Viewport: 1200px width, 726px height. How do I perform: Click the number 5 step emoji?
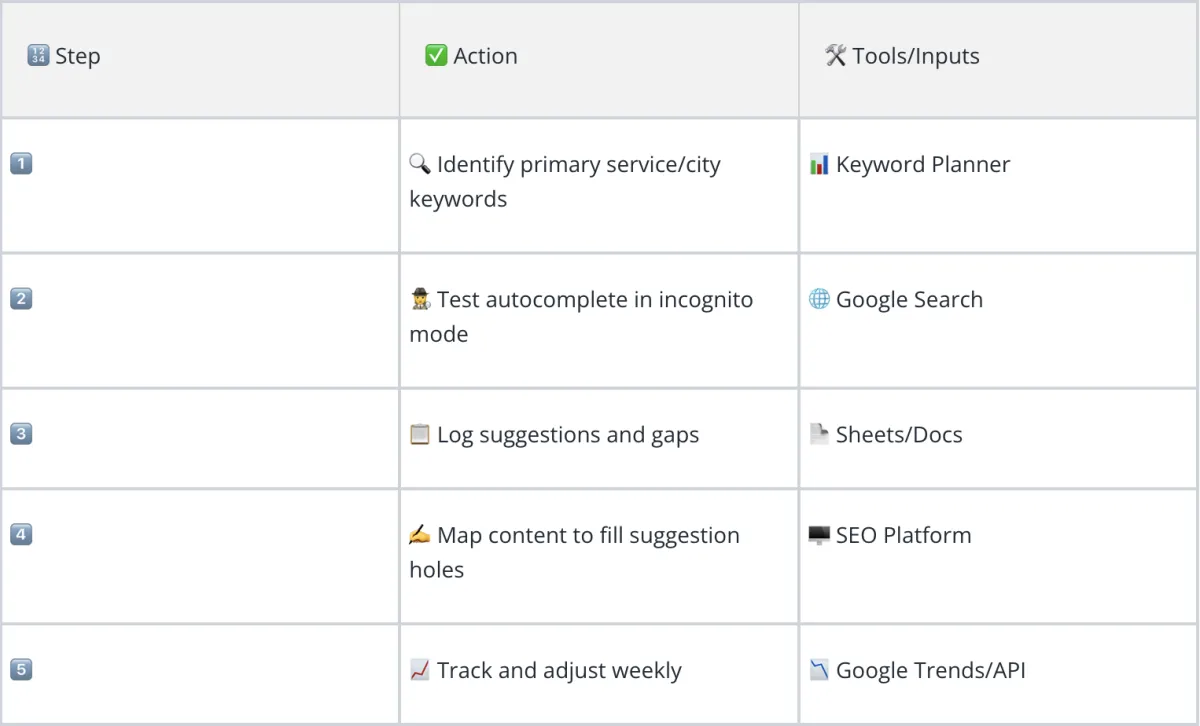point(21,669)
